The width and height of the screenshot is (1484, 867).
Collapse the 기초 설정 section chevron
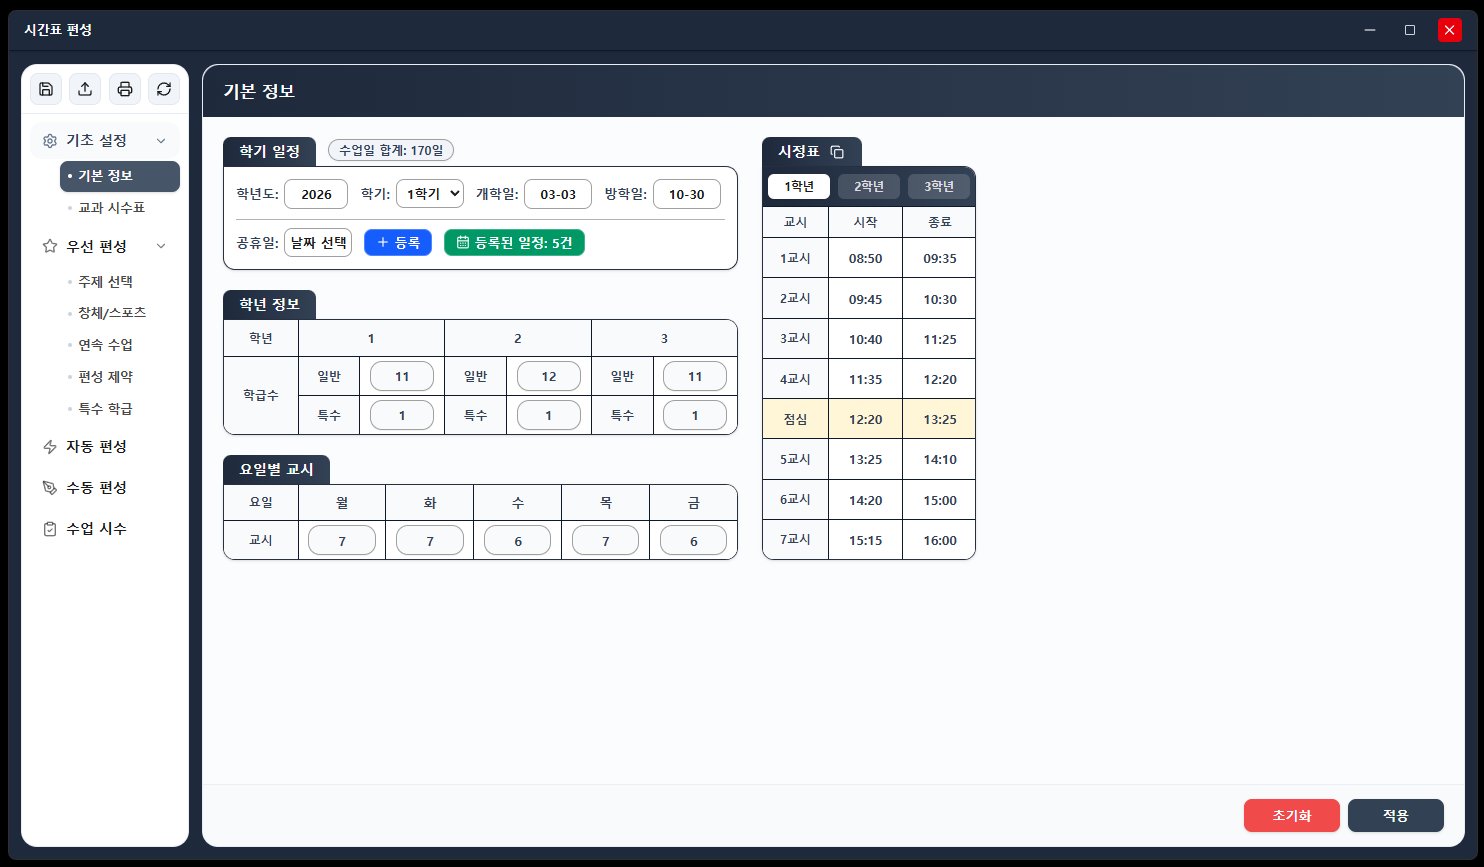161,141
